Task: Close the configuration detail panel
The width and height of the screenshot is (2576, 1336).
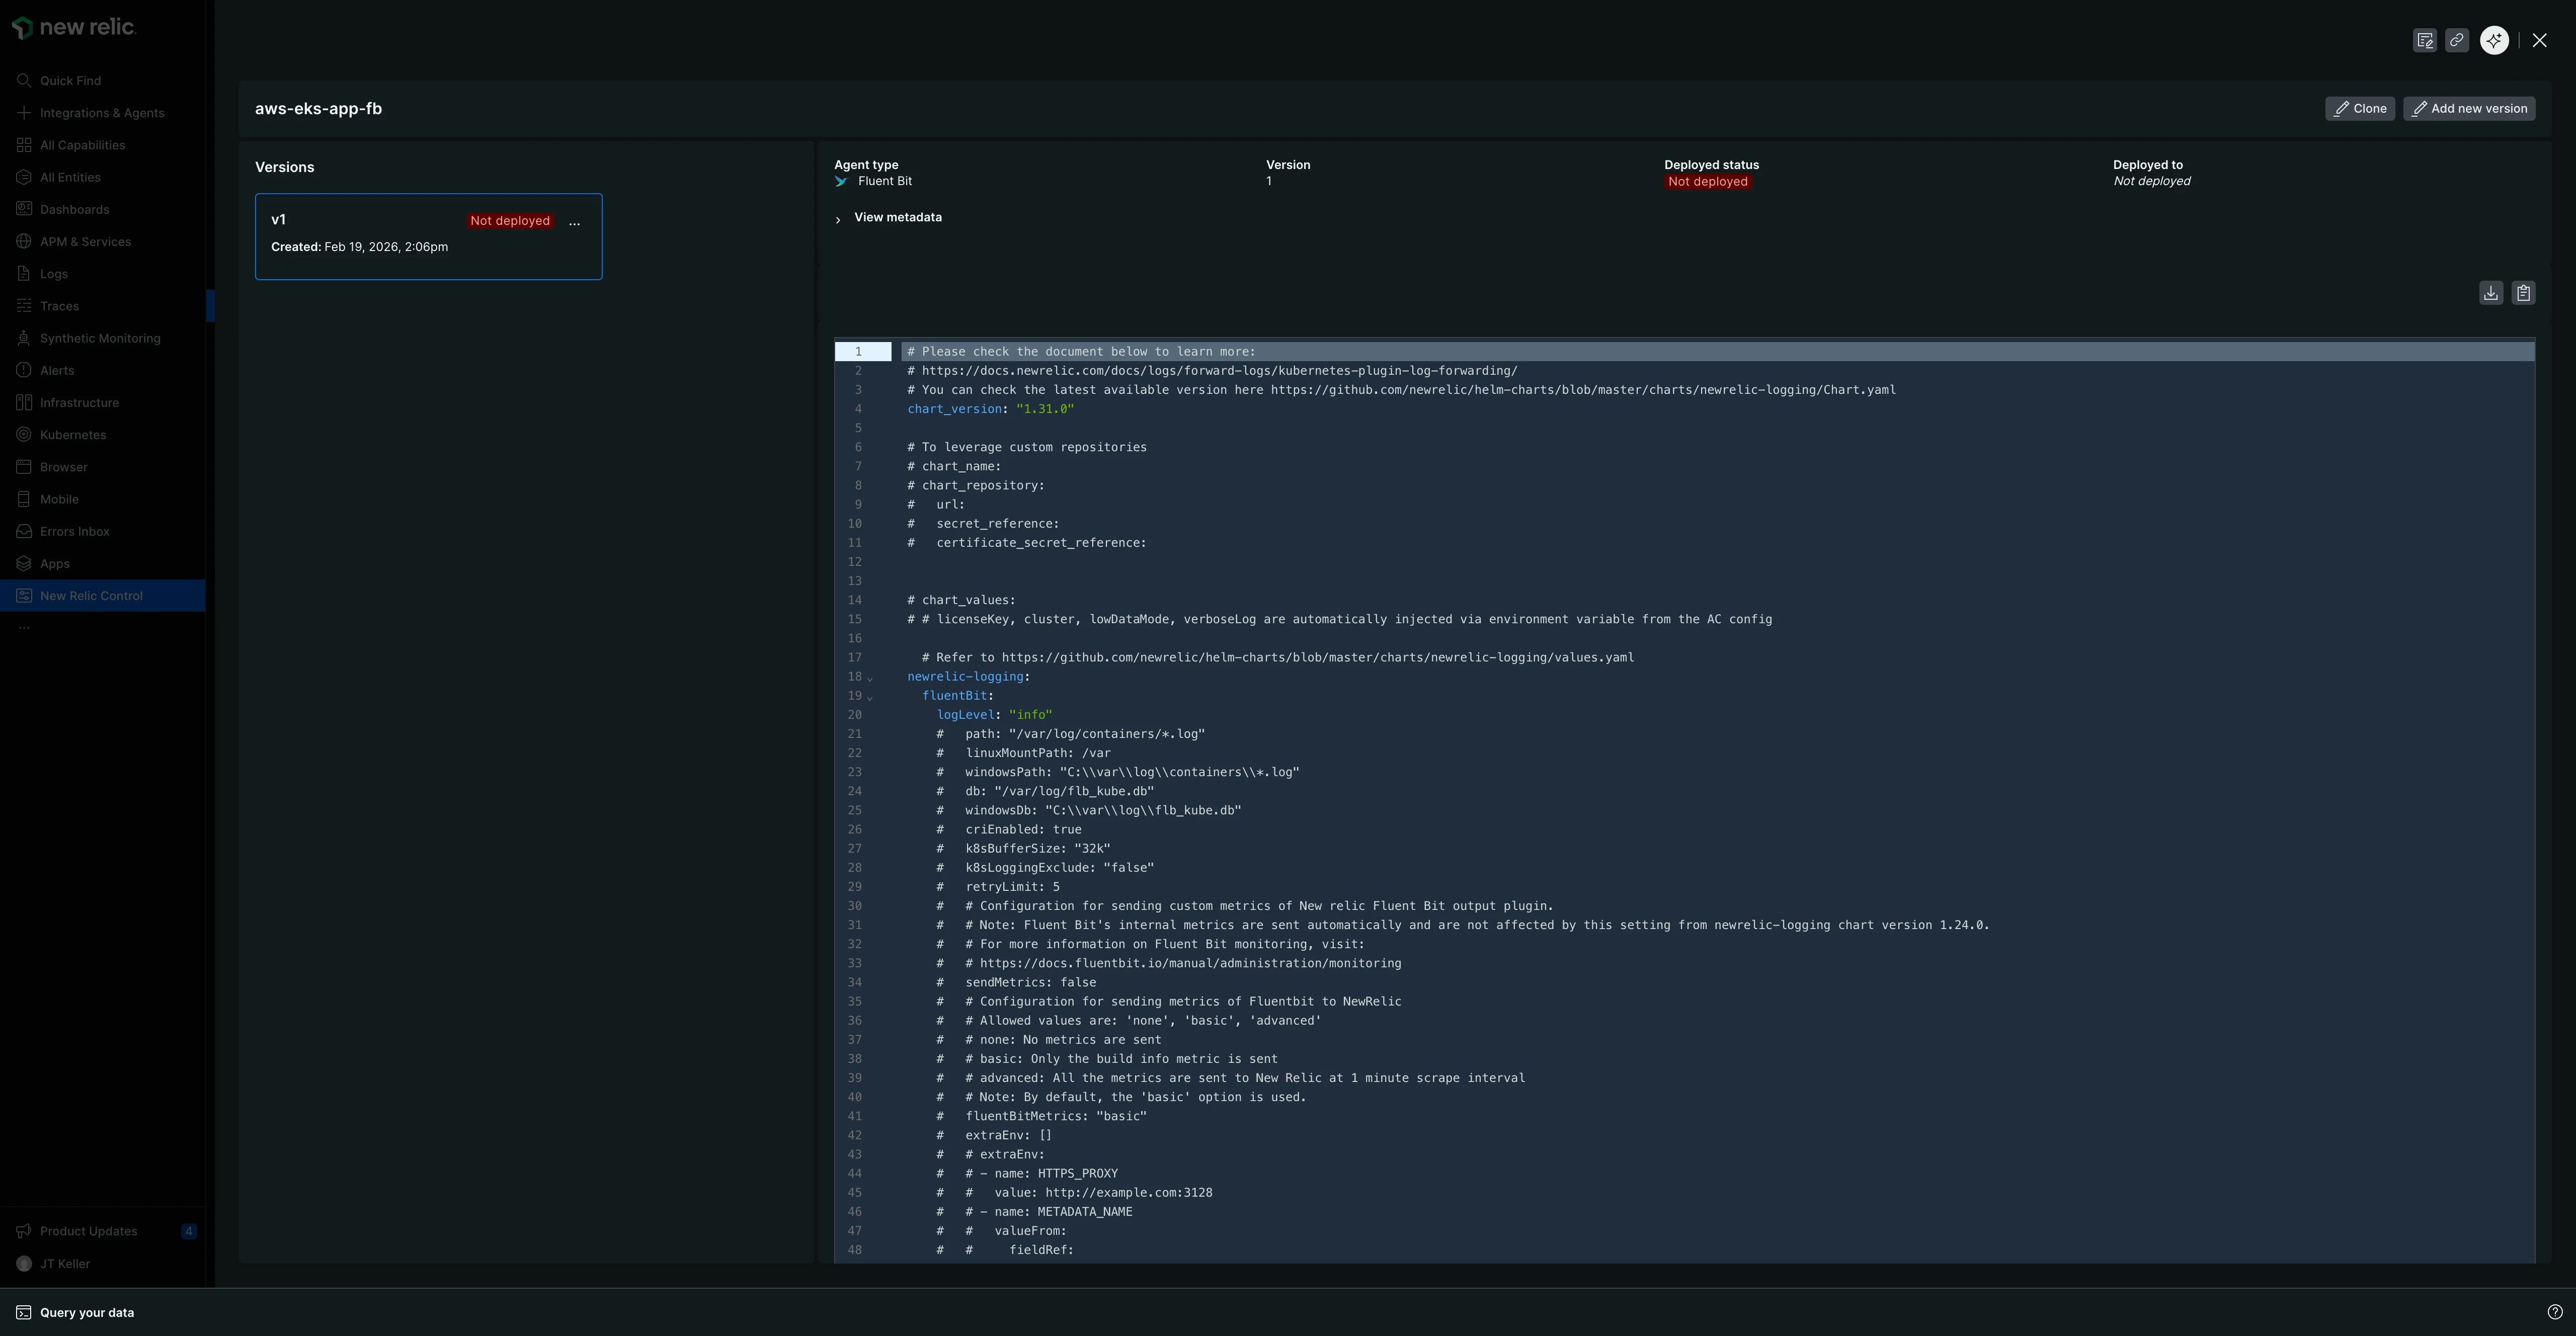Action: tap(2539, 40)
